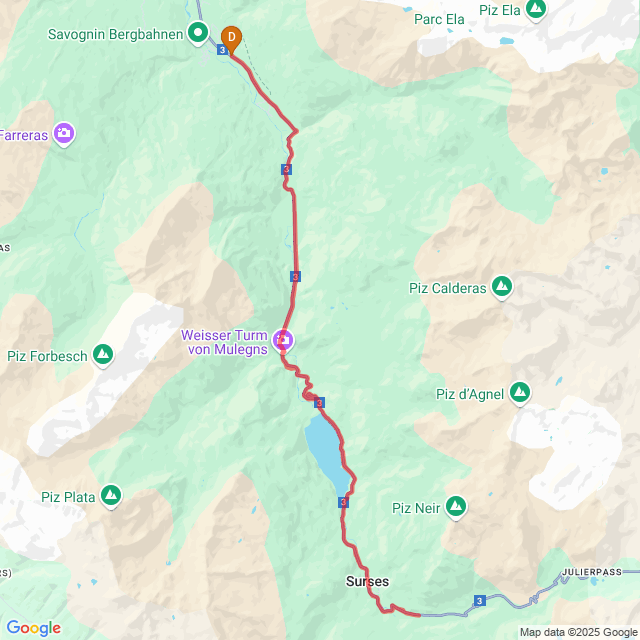Click the Julierpass label
The width and height of the screenshot is (640, 640).
pyautogui.click(x=591, y=572)
